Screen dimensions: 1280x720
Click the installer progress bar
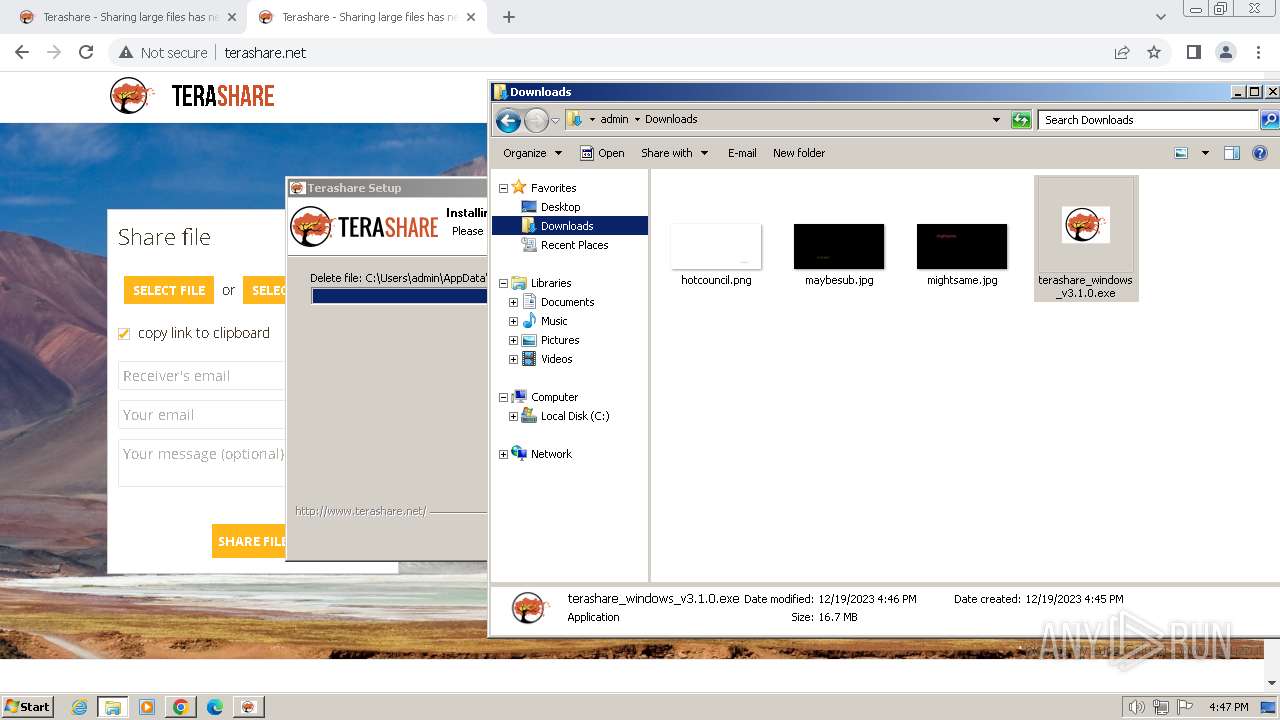(399, 296)
